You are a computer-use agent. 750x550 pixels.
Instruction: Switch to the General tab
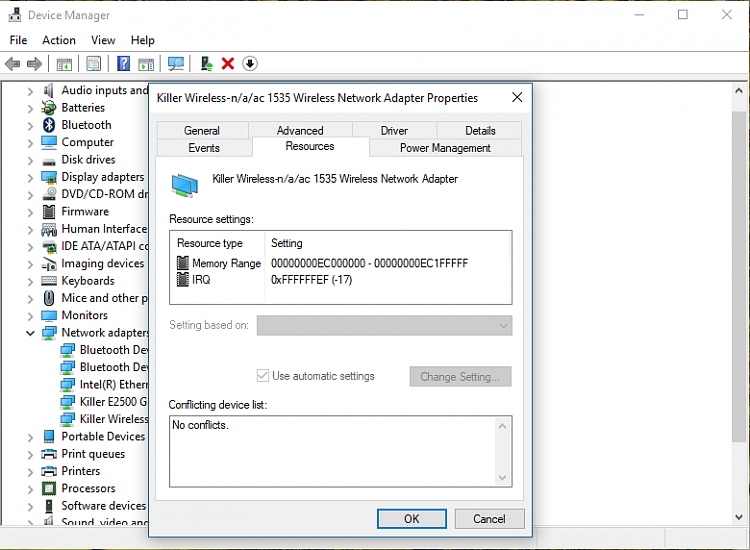pos(202,131)
